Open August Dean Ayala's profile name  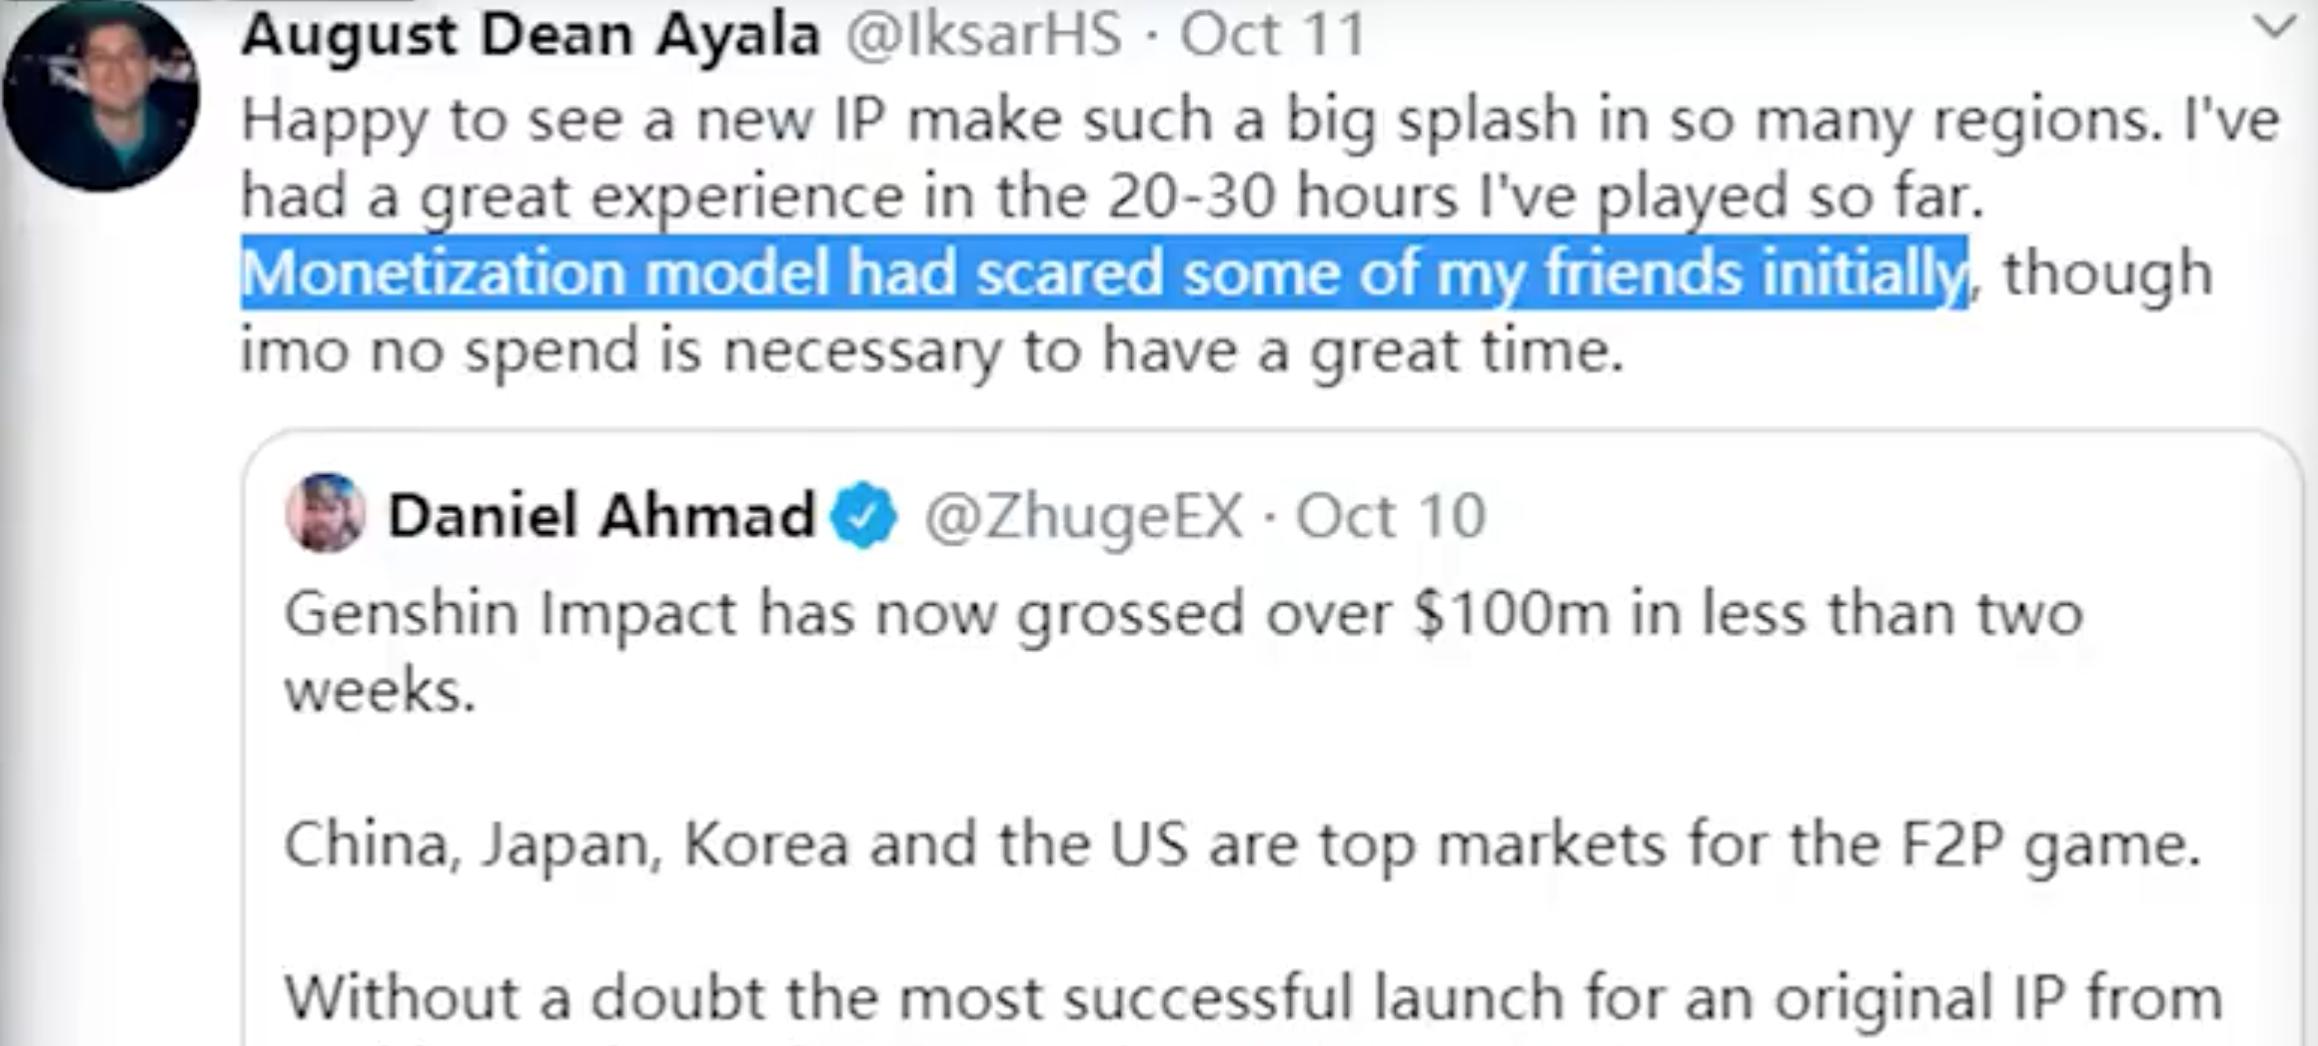point(530,35)
